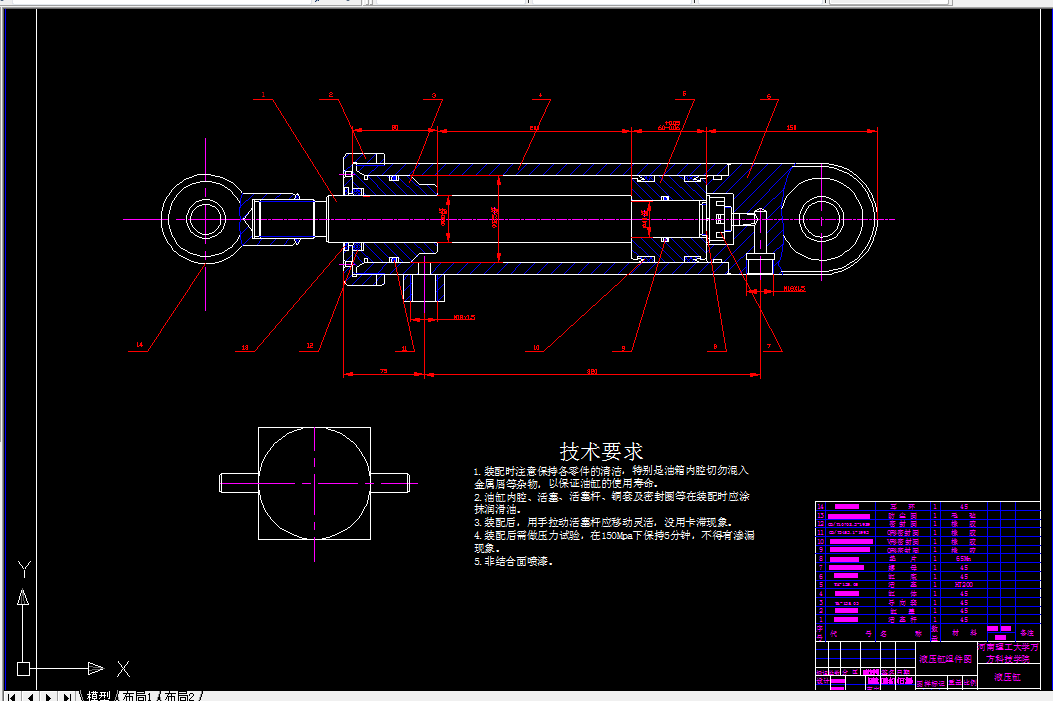Jump to the last layout tab arrow
Image resolution: width=1053 pixels, height=701 pixels.
point(68,696)
